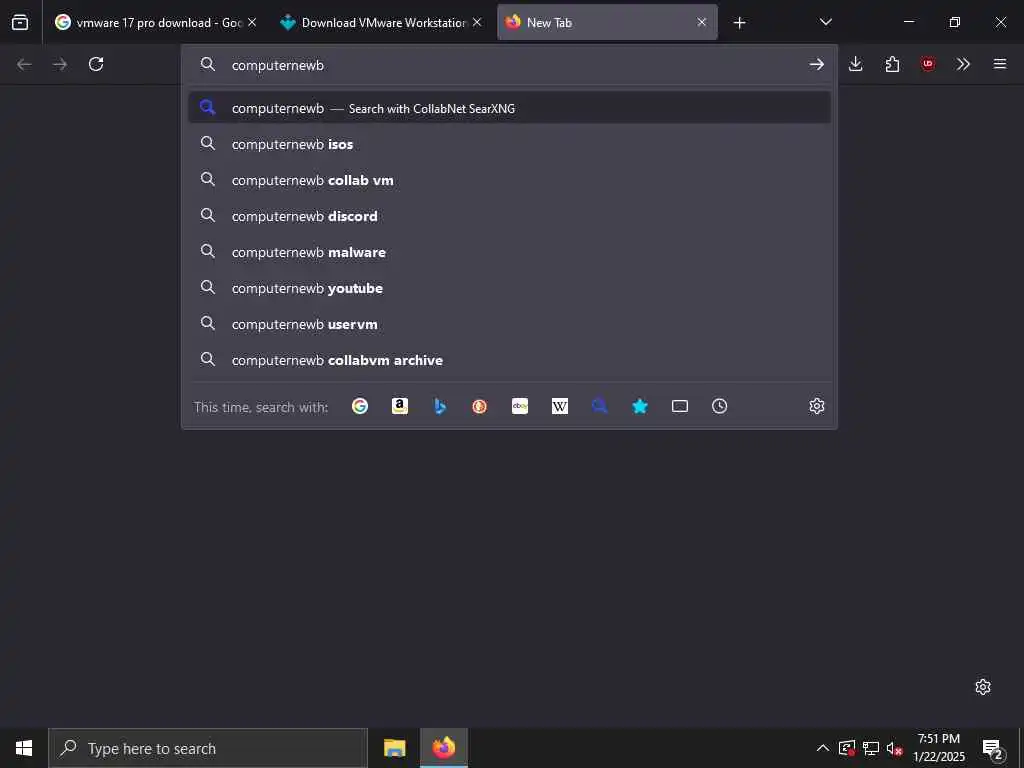Reload the current page
1024x768 pixels.
(x=96, y=64)
